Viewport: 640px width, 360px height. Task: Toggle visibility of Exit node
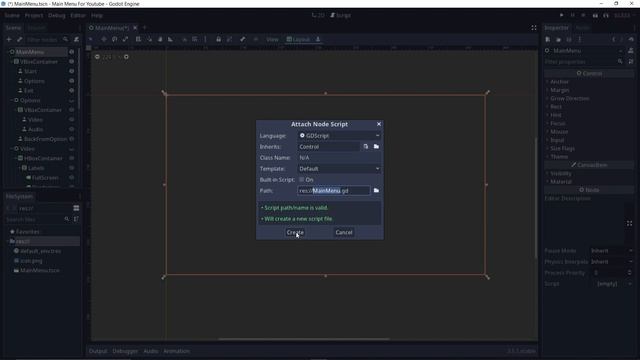71,91
